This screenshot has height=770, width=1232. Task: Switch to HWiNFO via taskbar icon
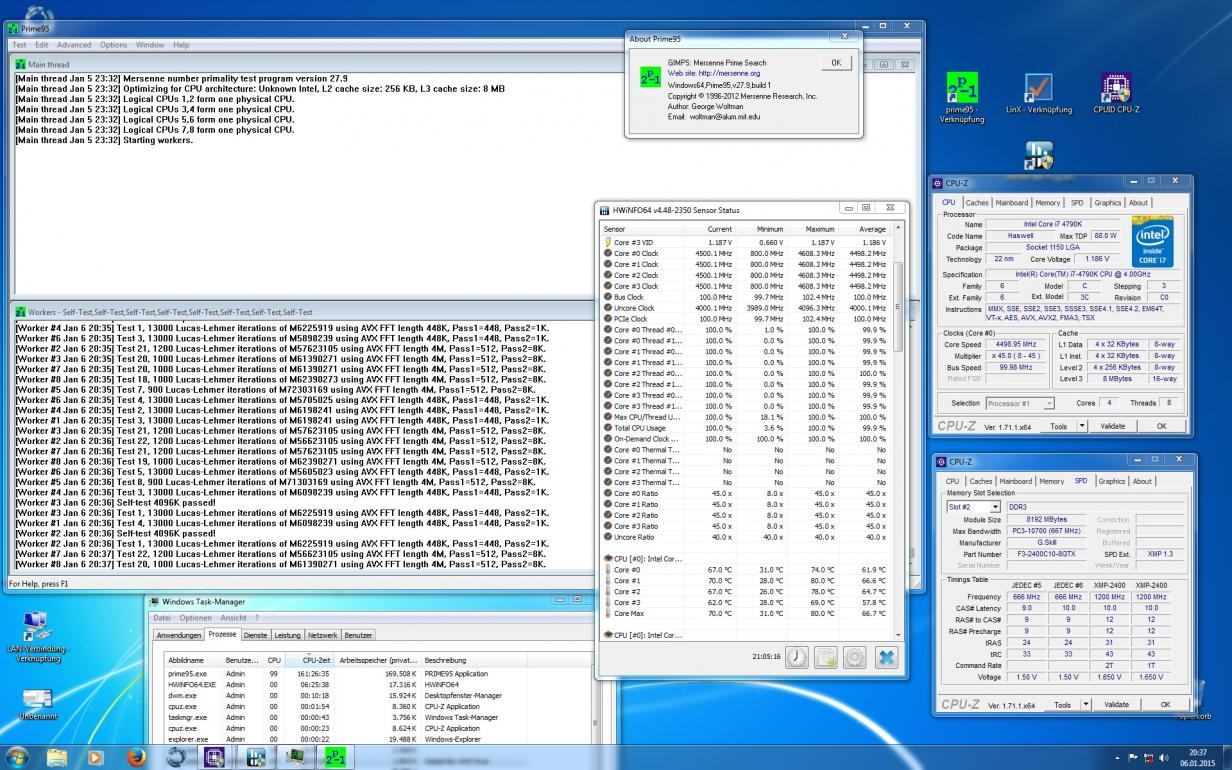coord(256,757)
